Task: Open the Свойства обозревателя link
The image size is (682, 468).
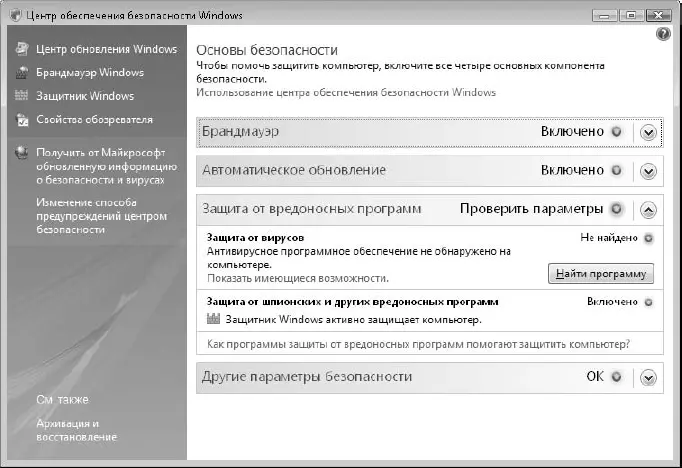Action: point(94,119)
